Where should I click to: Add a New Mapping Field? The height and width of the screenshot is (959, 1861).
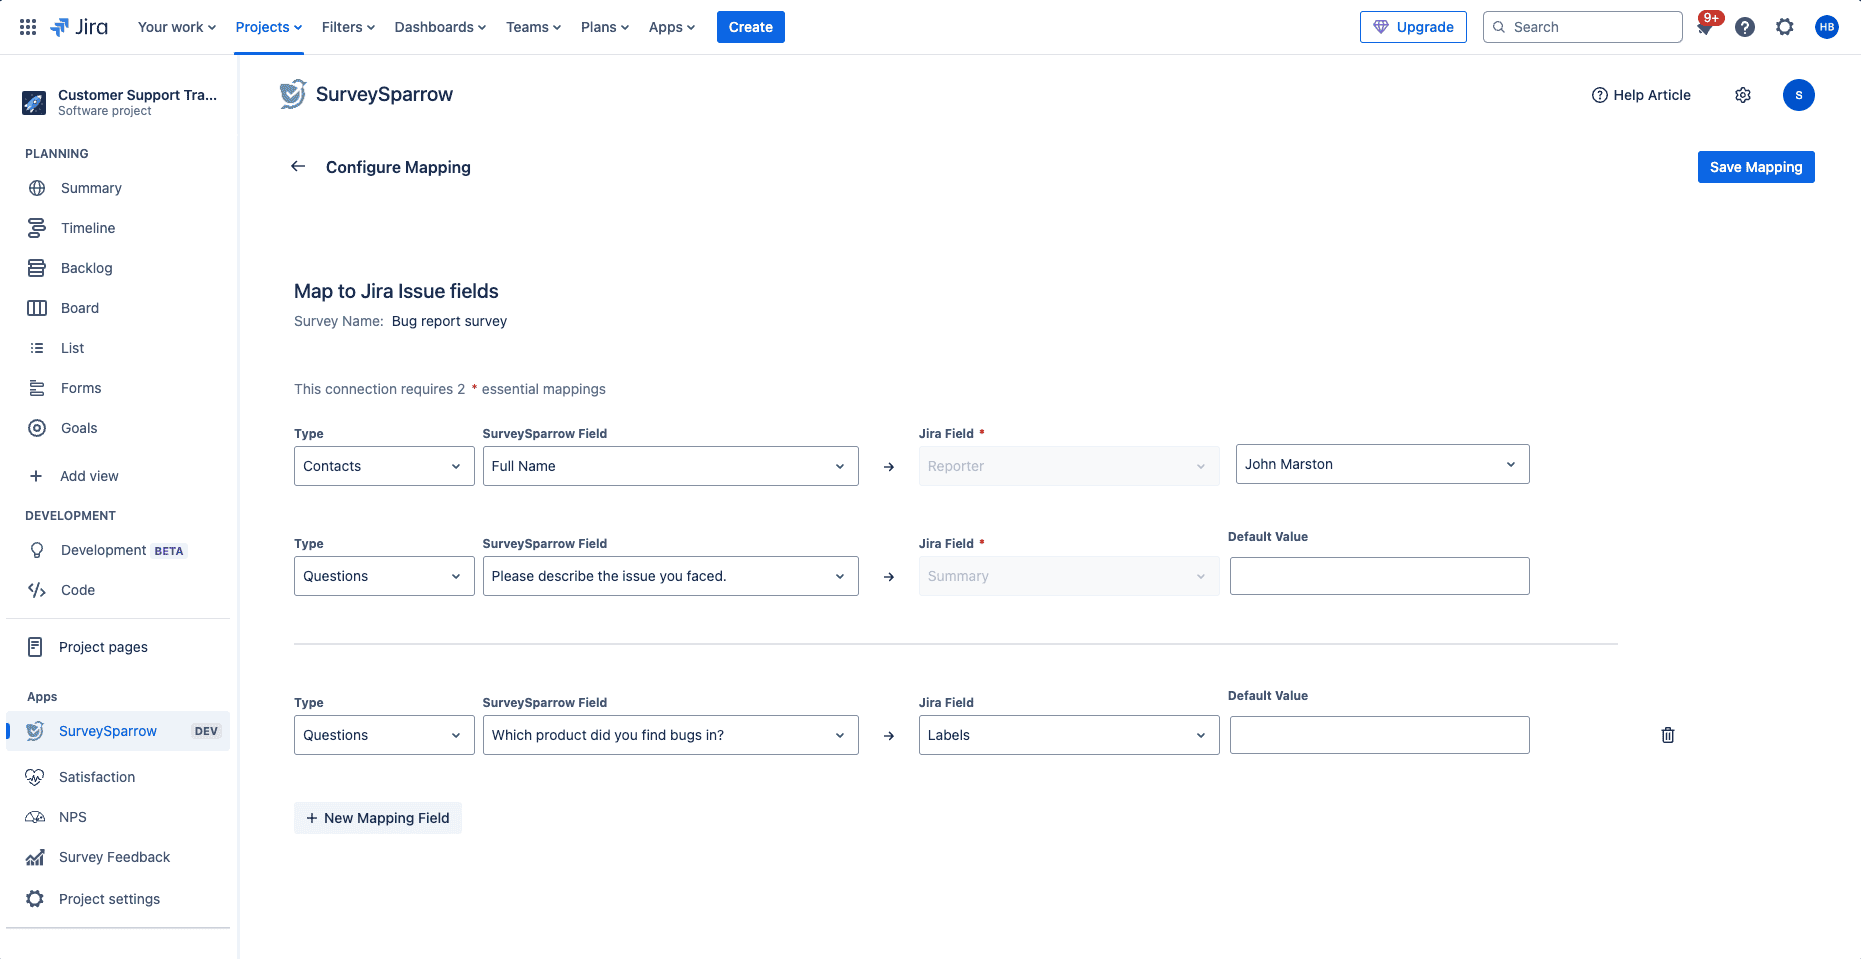(x=377, y=818)
